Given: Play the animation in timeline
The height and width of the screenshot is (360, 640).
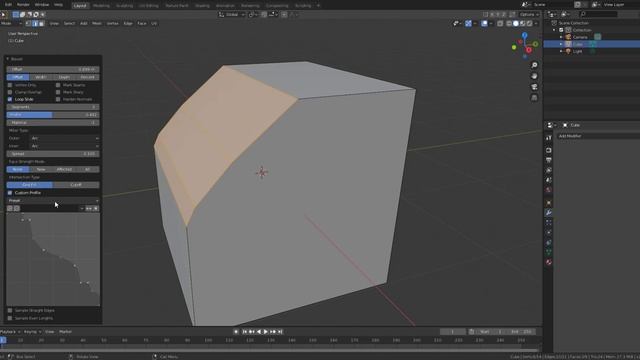Looking at the screenshot, I should pyautogui.click(x=266, y=332).
